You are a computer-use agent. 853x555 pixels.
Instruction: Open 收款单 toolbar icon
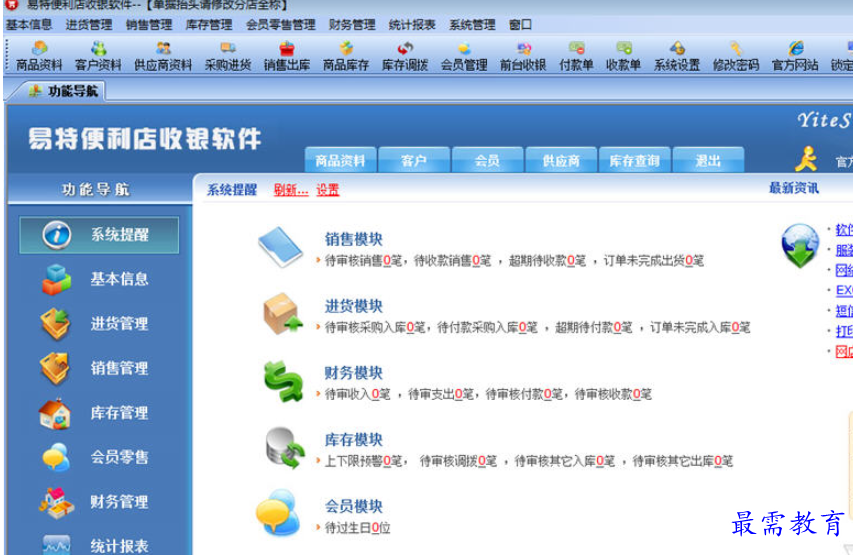click(623, 56)
